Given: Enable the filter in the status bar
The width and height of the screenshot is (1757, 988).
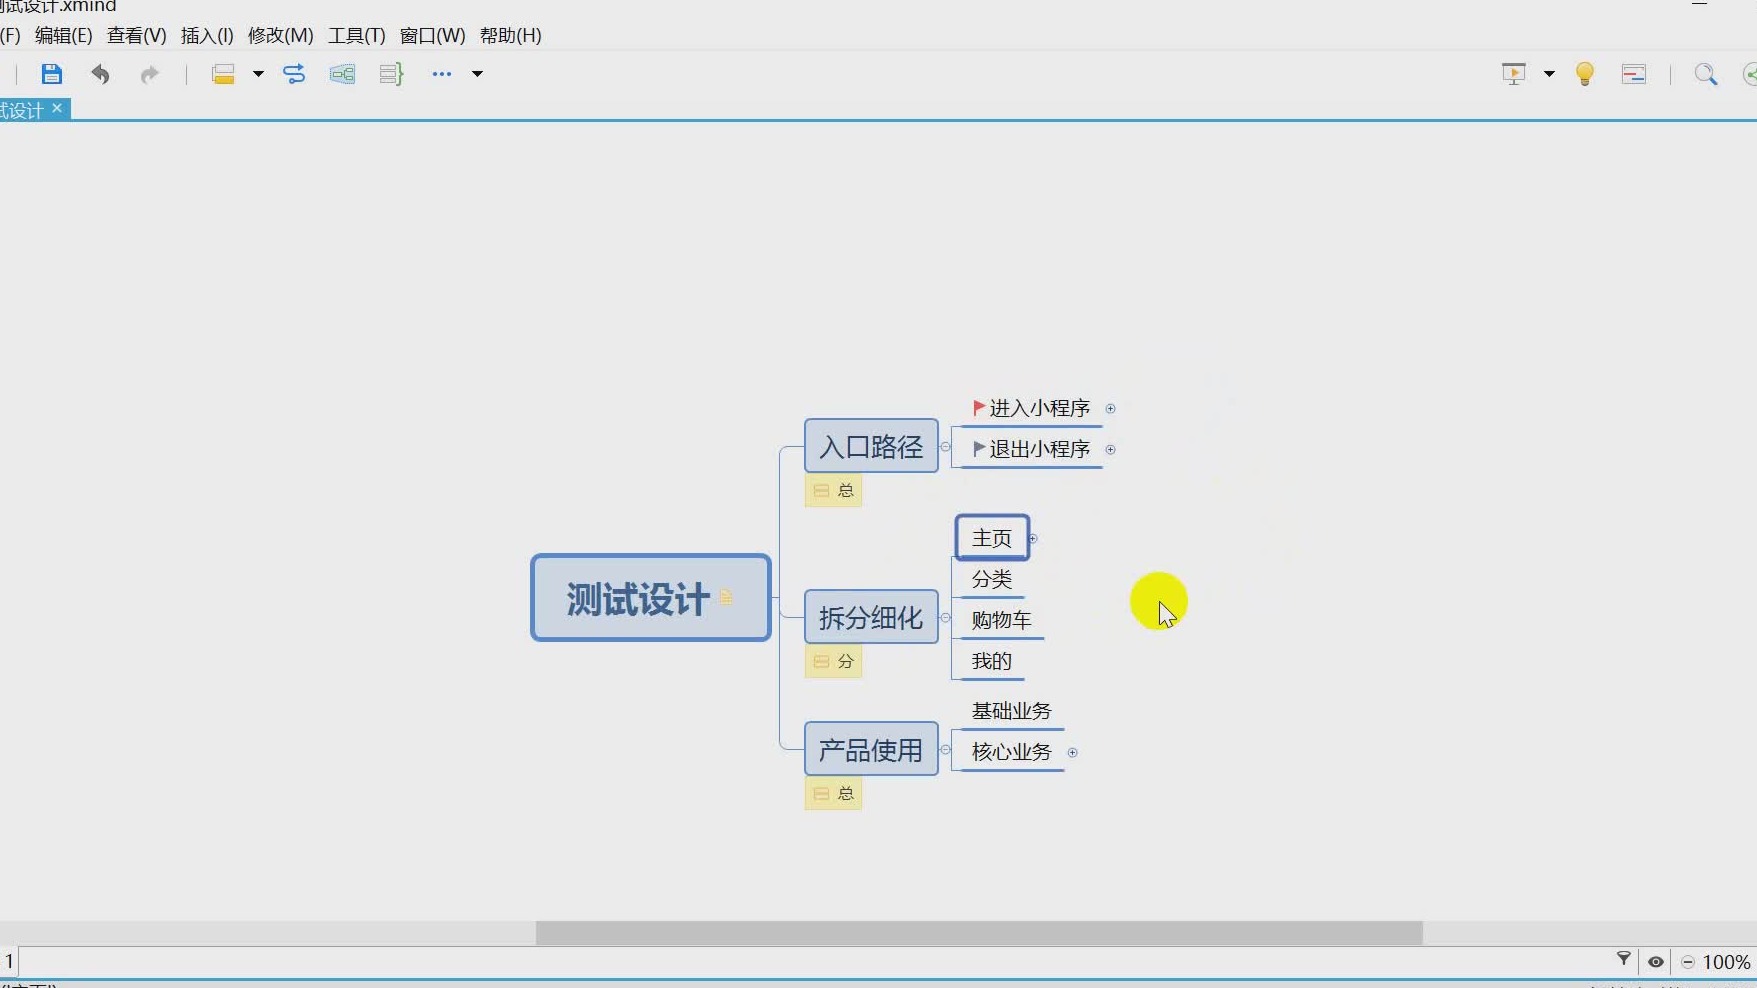Looking at the screenshot, I should 1625,960.
